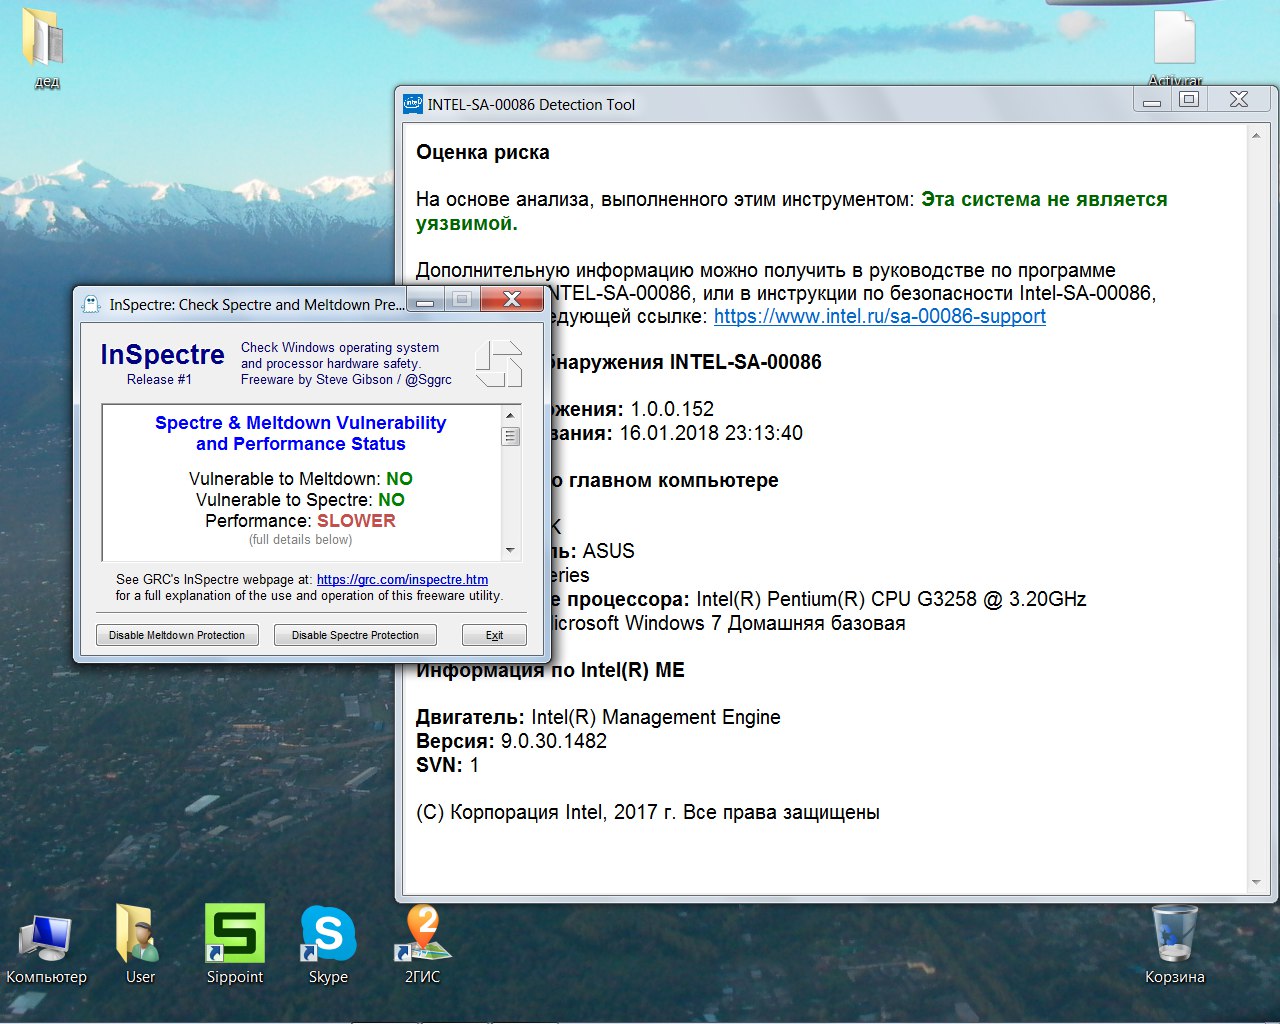Open the Activrar file icon
Image resolution: width=1280 pixels, height=1024 pixels.
pyautogui.click(x=1174, y=40)
